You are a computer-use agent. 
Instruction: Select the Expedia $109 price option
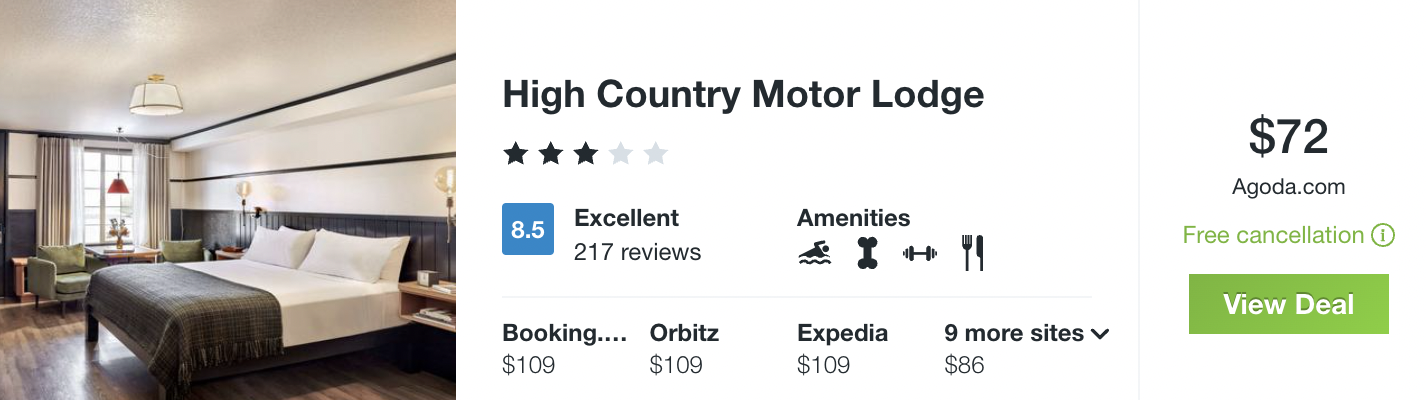pos(842,348)
